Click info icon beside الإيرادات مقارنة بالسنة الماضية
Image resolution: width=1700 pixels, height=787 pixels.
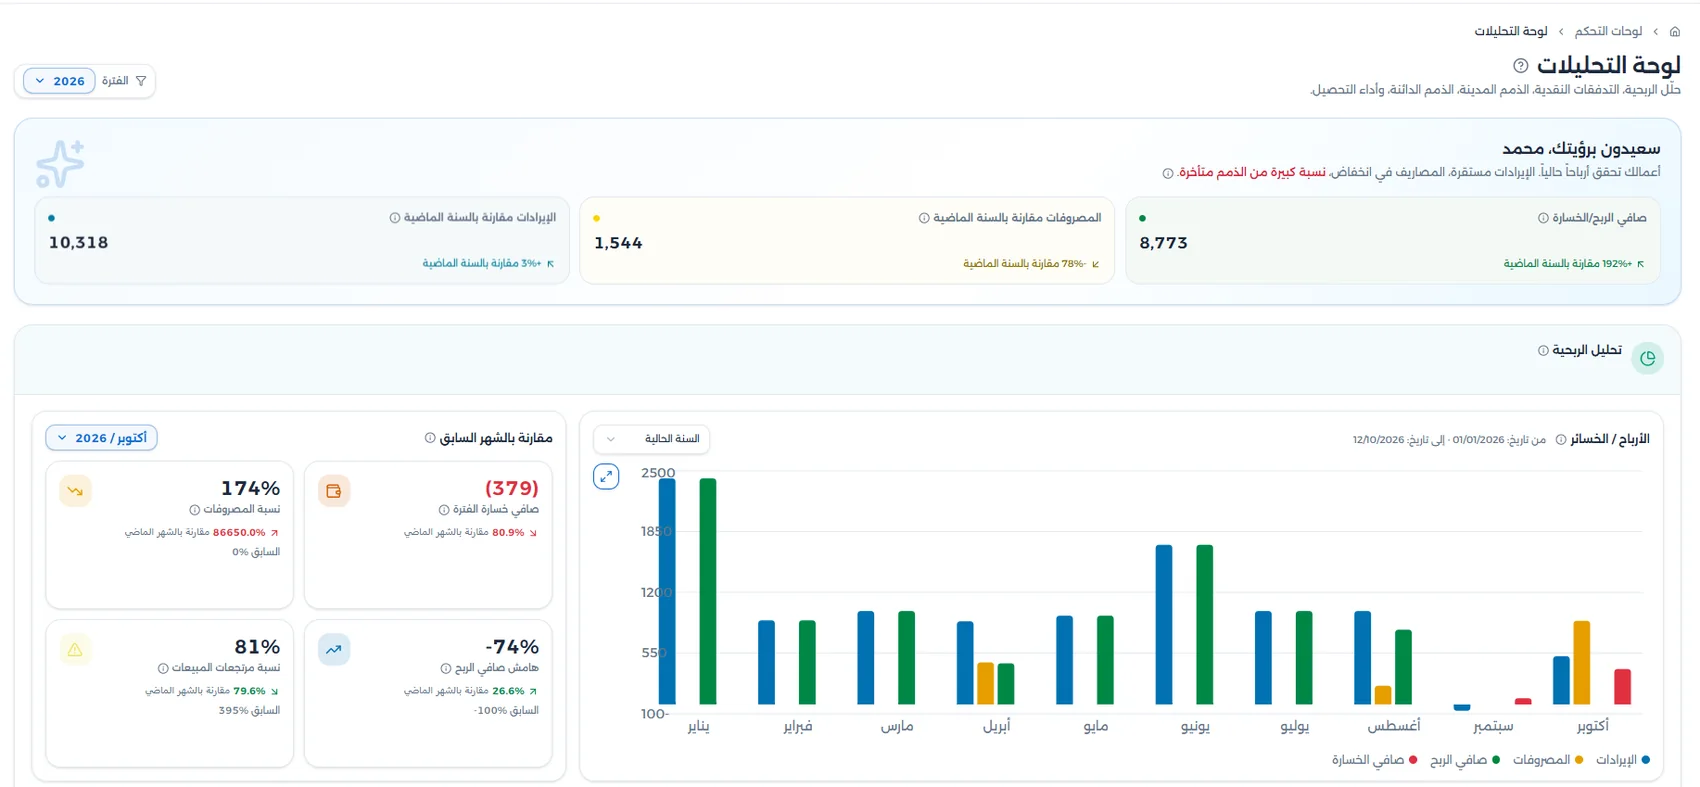(x=394, y=218)
